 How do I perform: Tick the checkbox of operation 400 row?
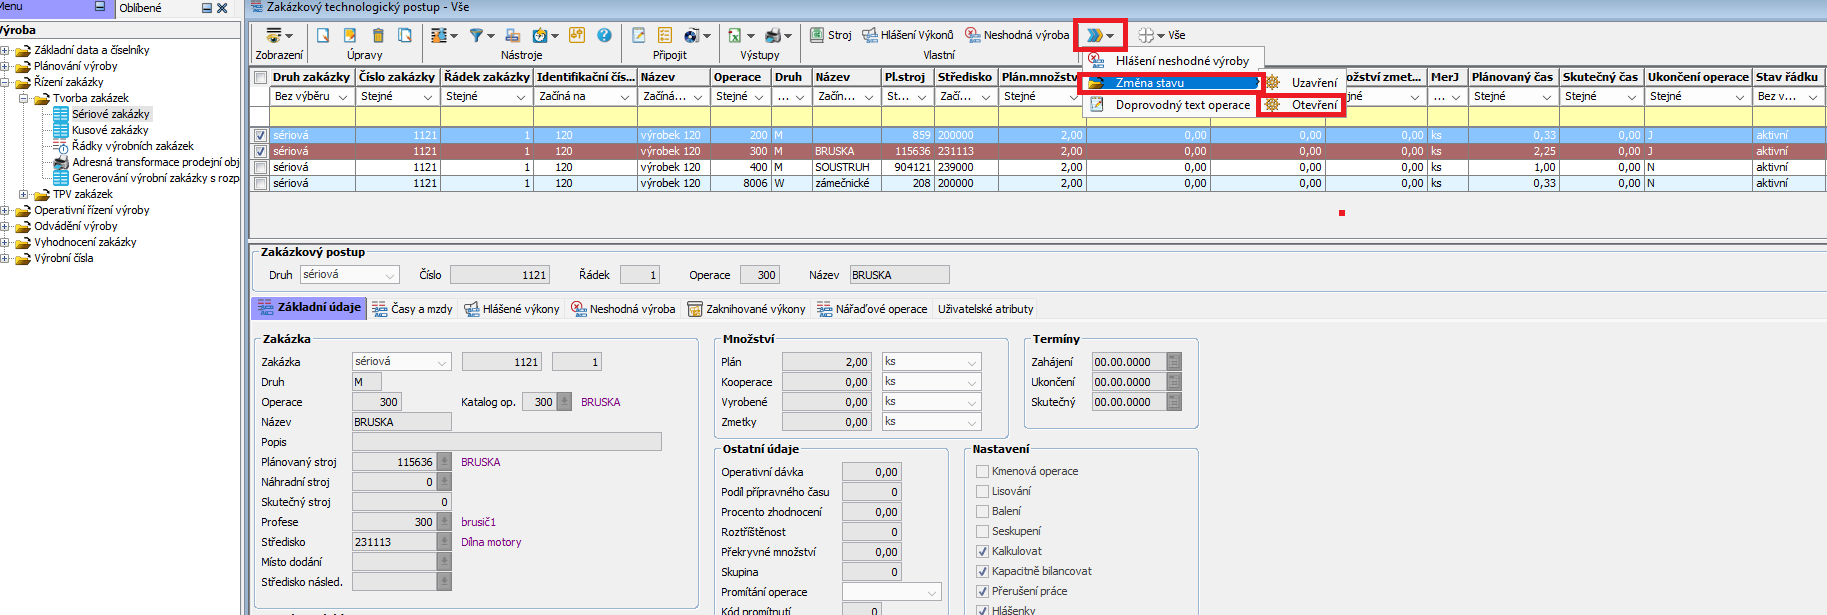pyautogui.click(x=261, y=168)
